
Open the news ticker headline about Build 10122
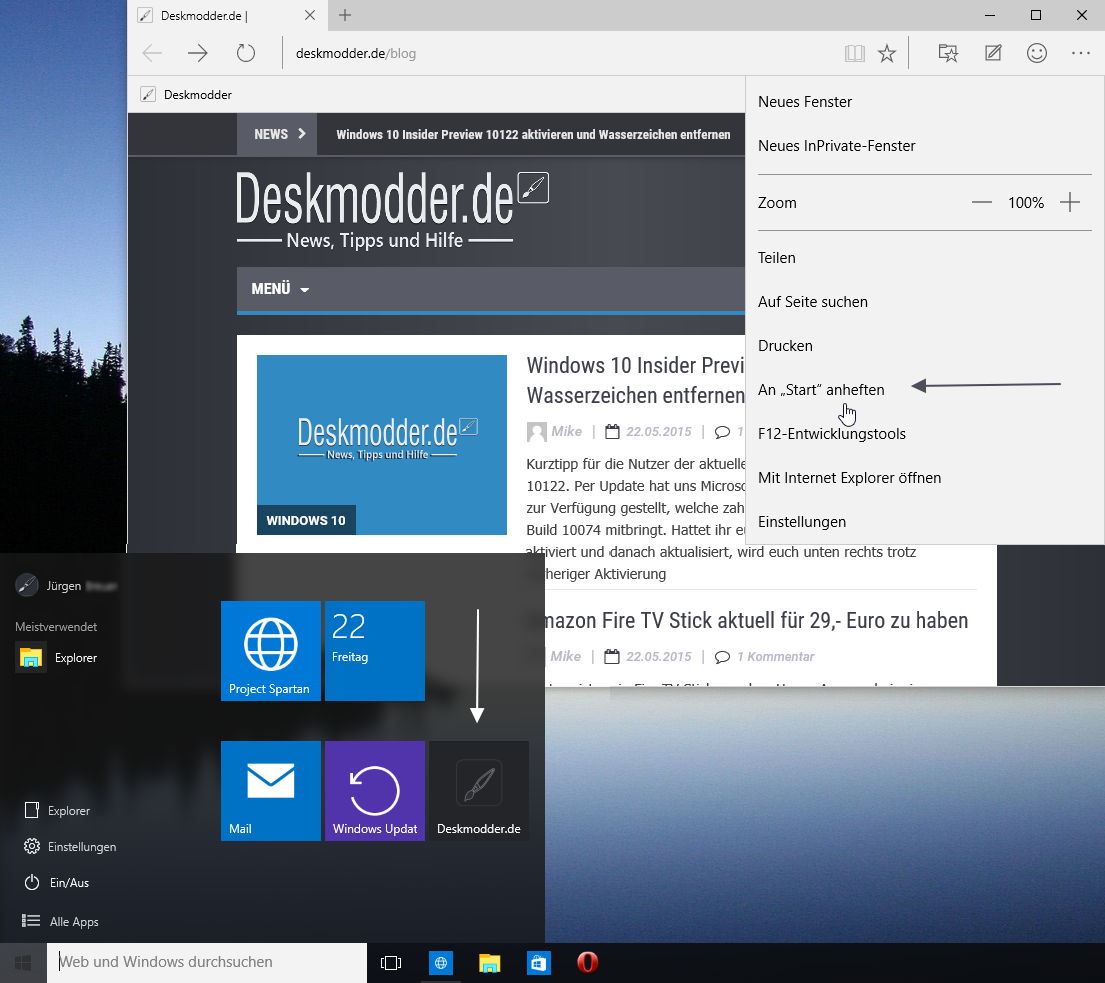pos(533,135)
